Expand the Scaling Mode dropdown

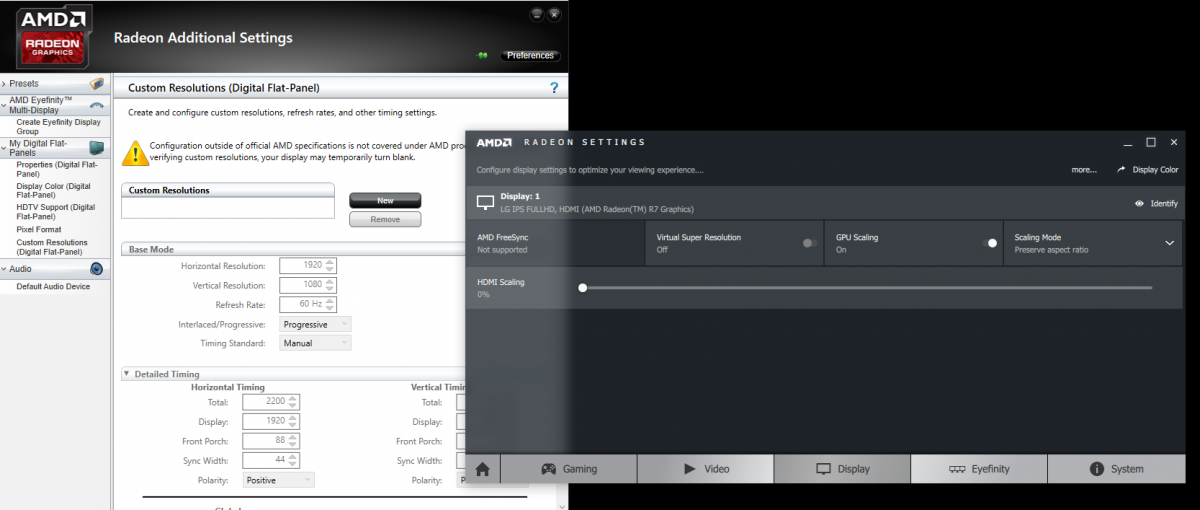tap(1169, 243)
